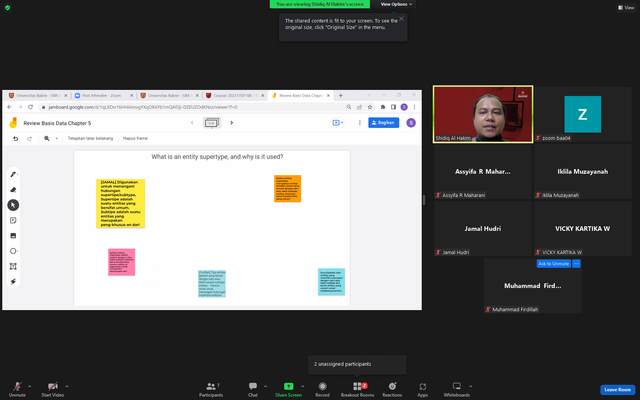
Task: Click Hapus frame
Action: pyautogui.click(x=135, y=138)
